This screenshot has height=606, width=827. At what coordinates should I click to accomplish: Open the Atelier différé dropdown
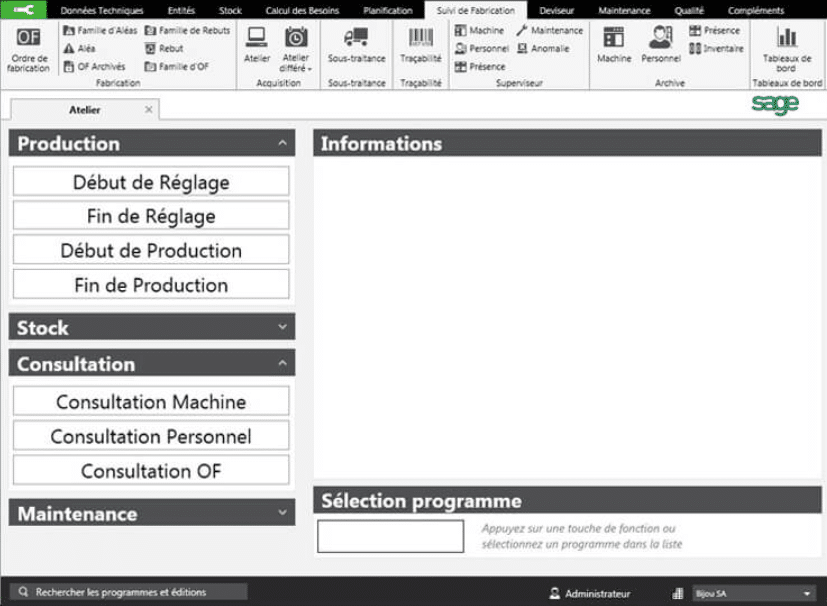pyautogui.click(x=296, y=48)
